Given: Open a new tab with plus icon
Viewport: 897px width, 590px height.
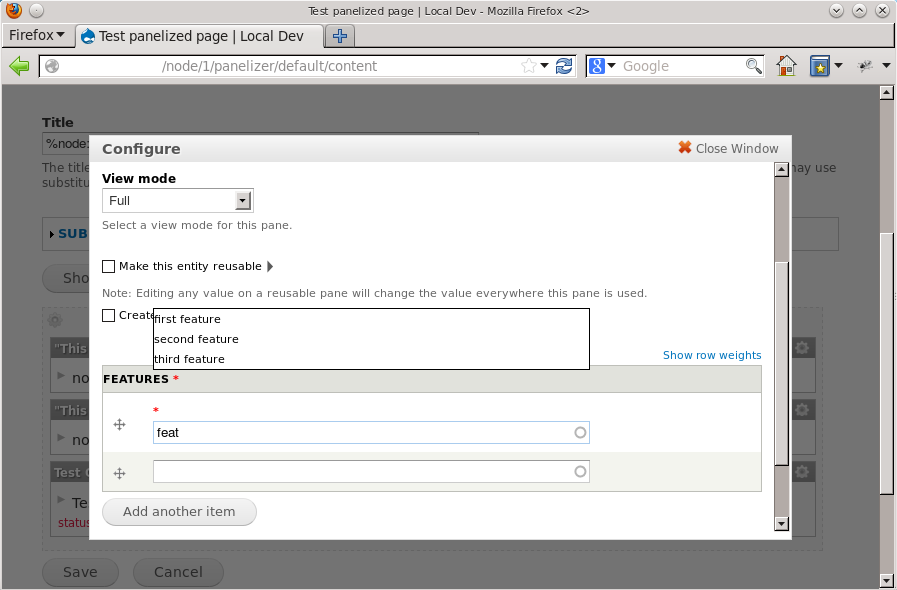Looking at the screenshot, I should [x=340, y=35].
